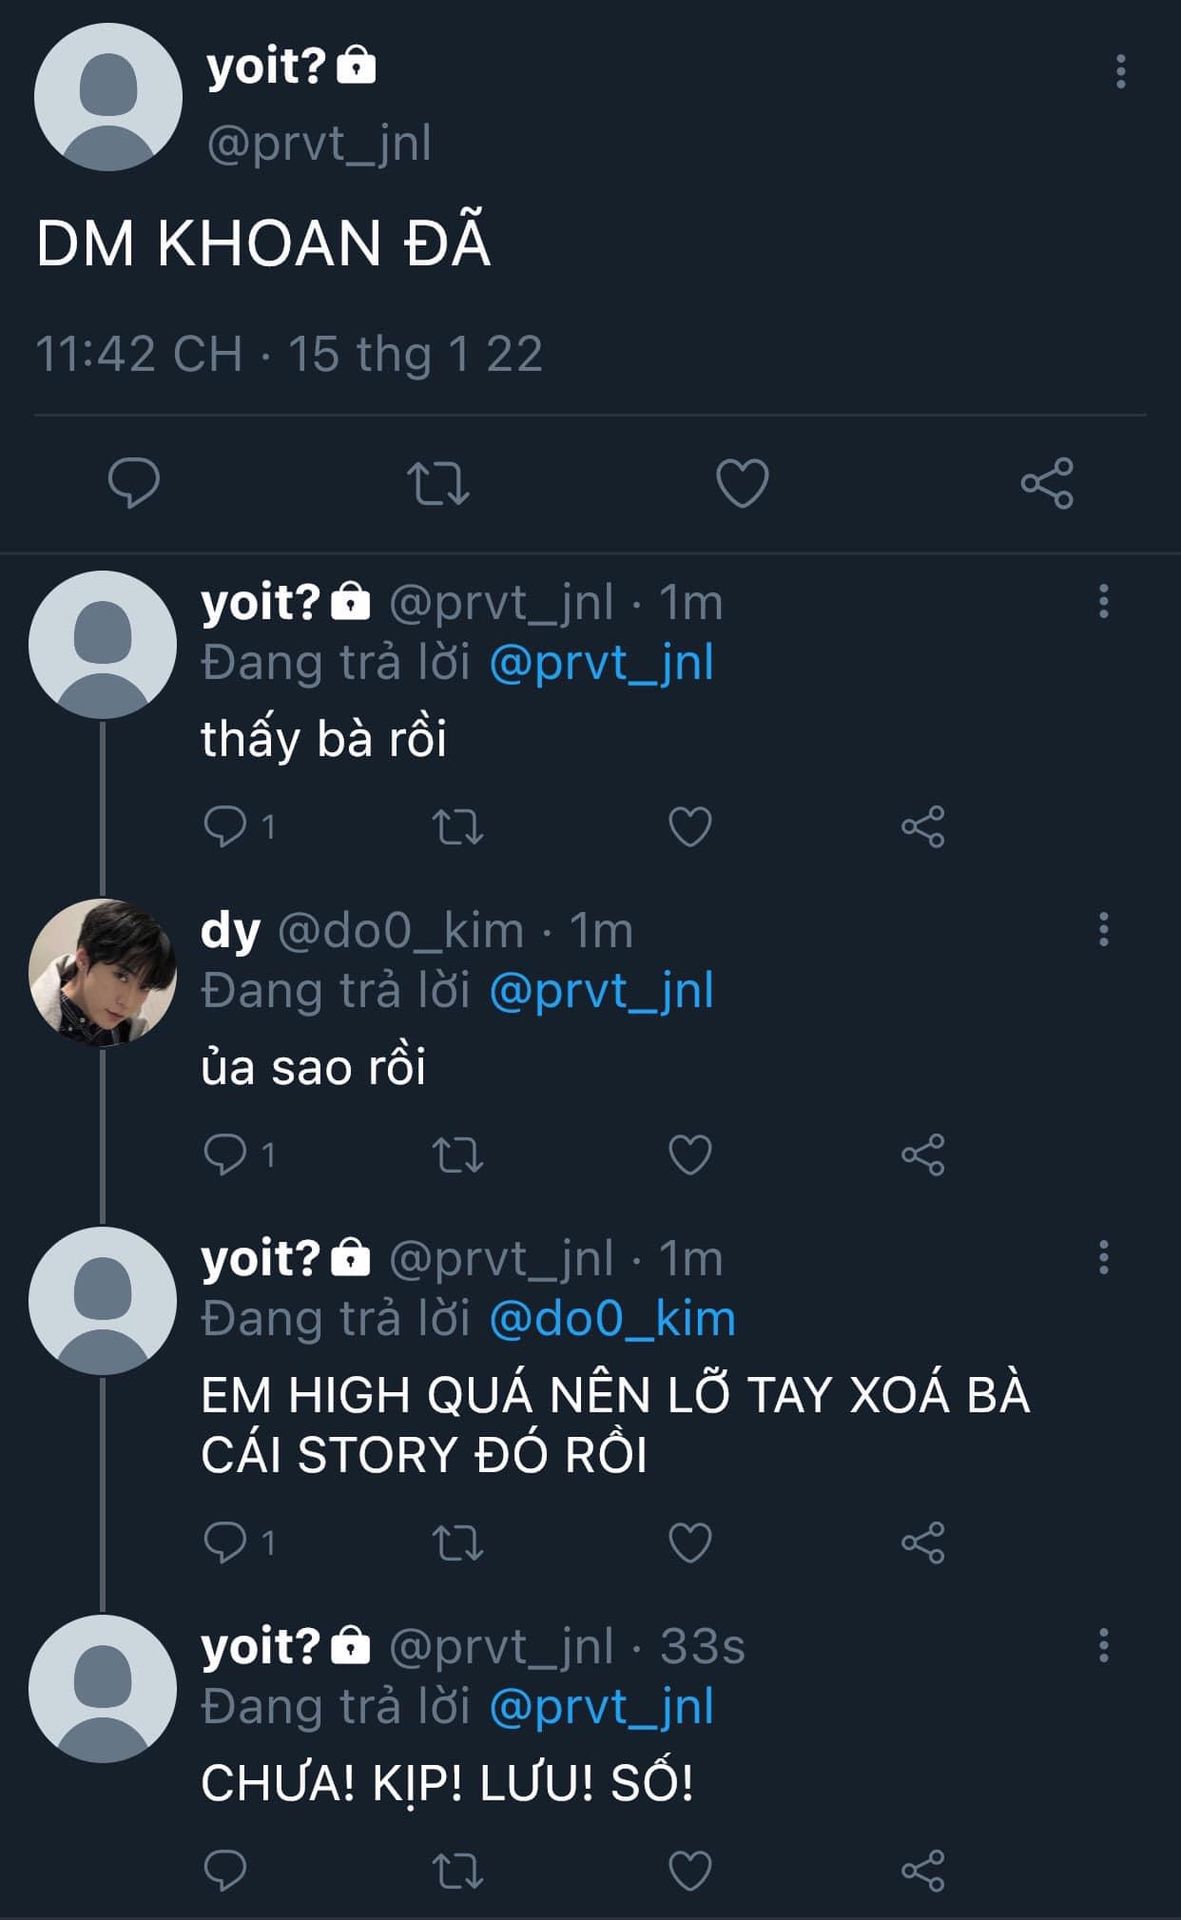
Task: Open more options on "thấy bà rồi" reply
Action: click(x=1103, y=601)
